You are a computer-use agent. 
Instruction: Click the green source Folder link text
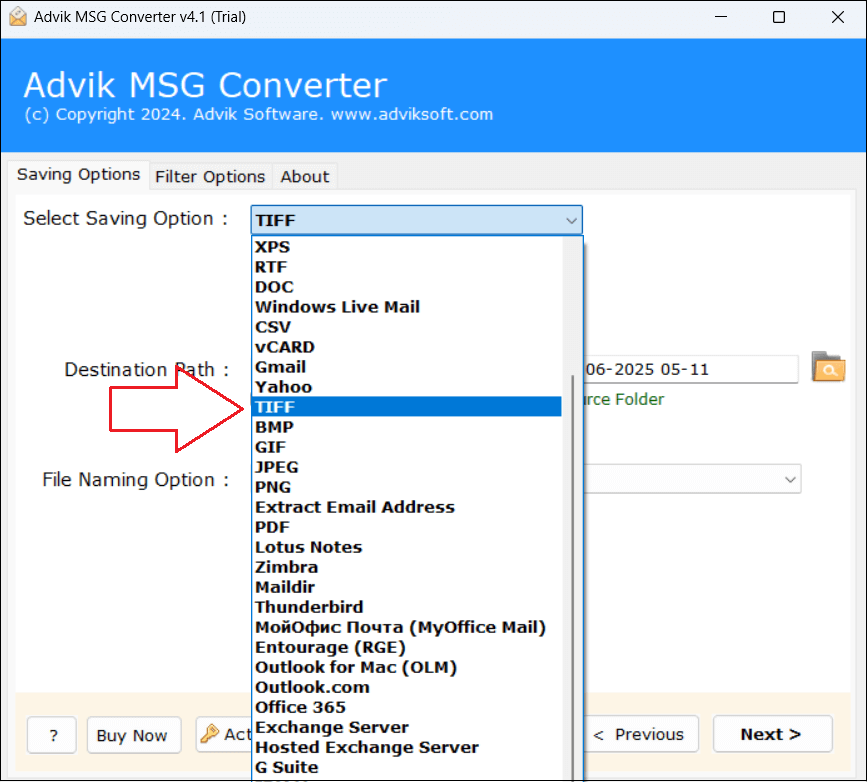coord(624,399)
